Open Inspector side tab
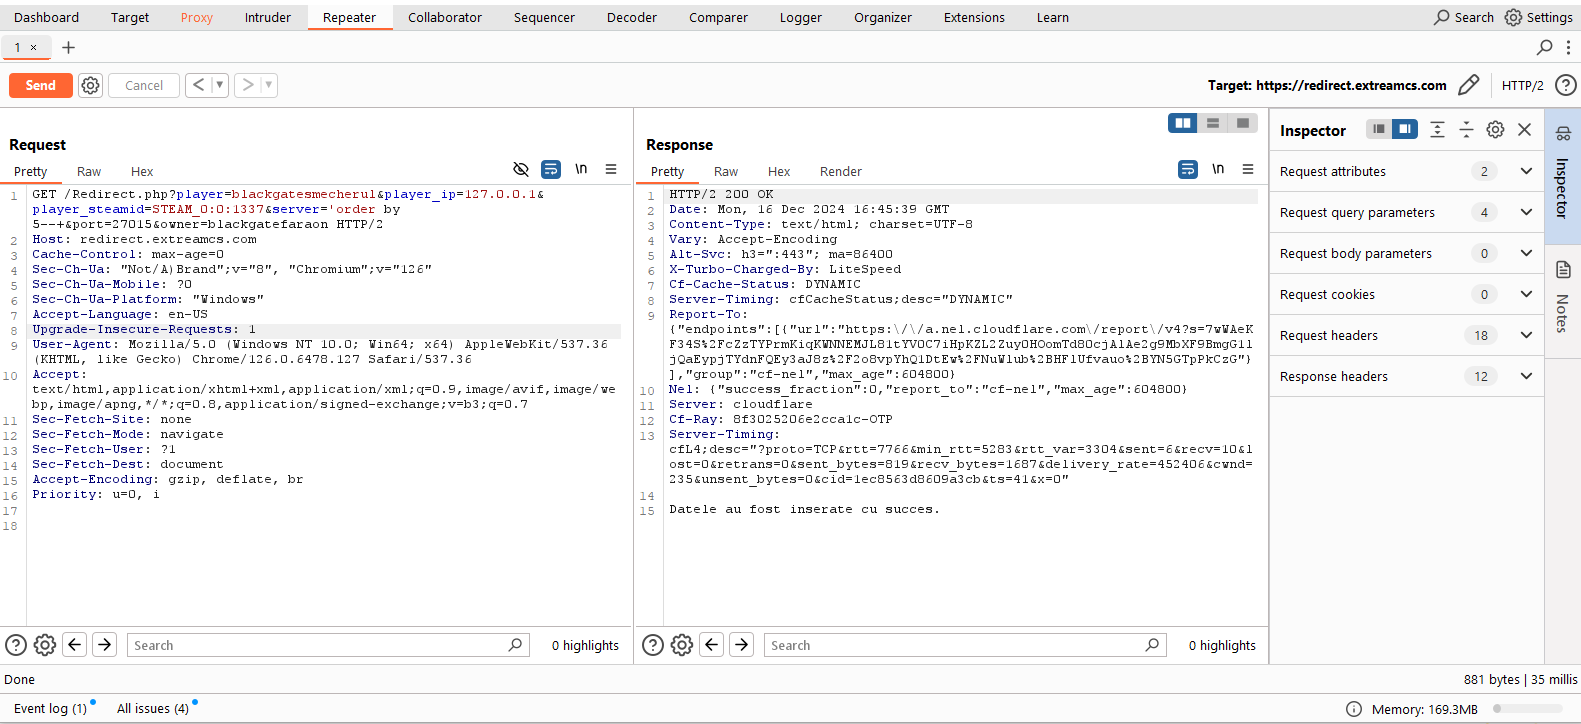Viewport: 1581px width, 724px height. (x=1562, y=176)
